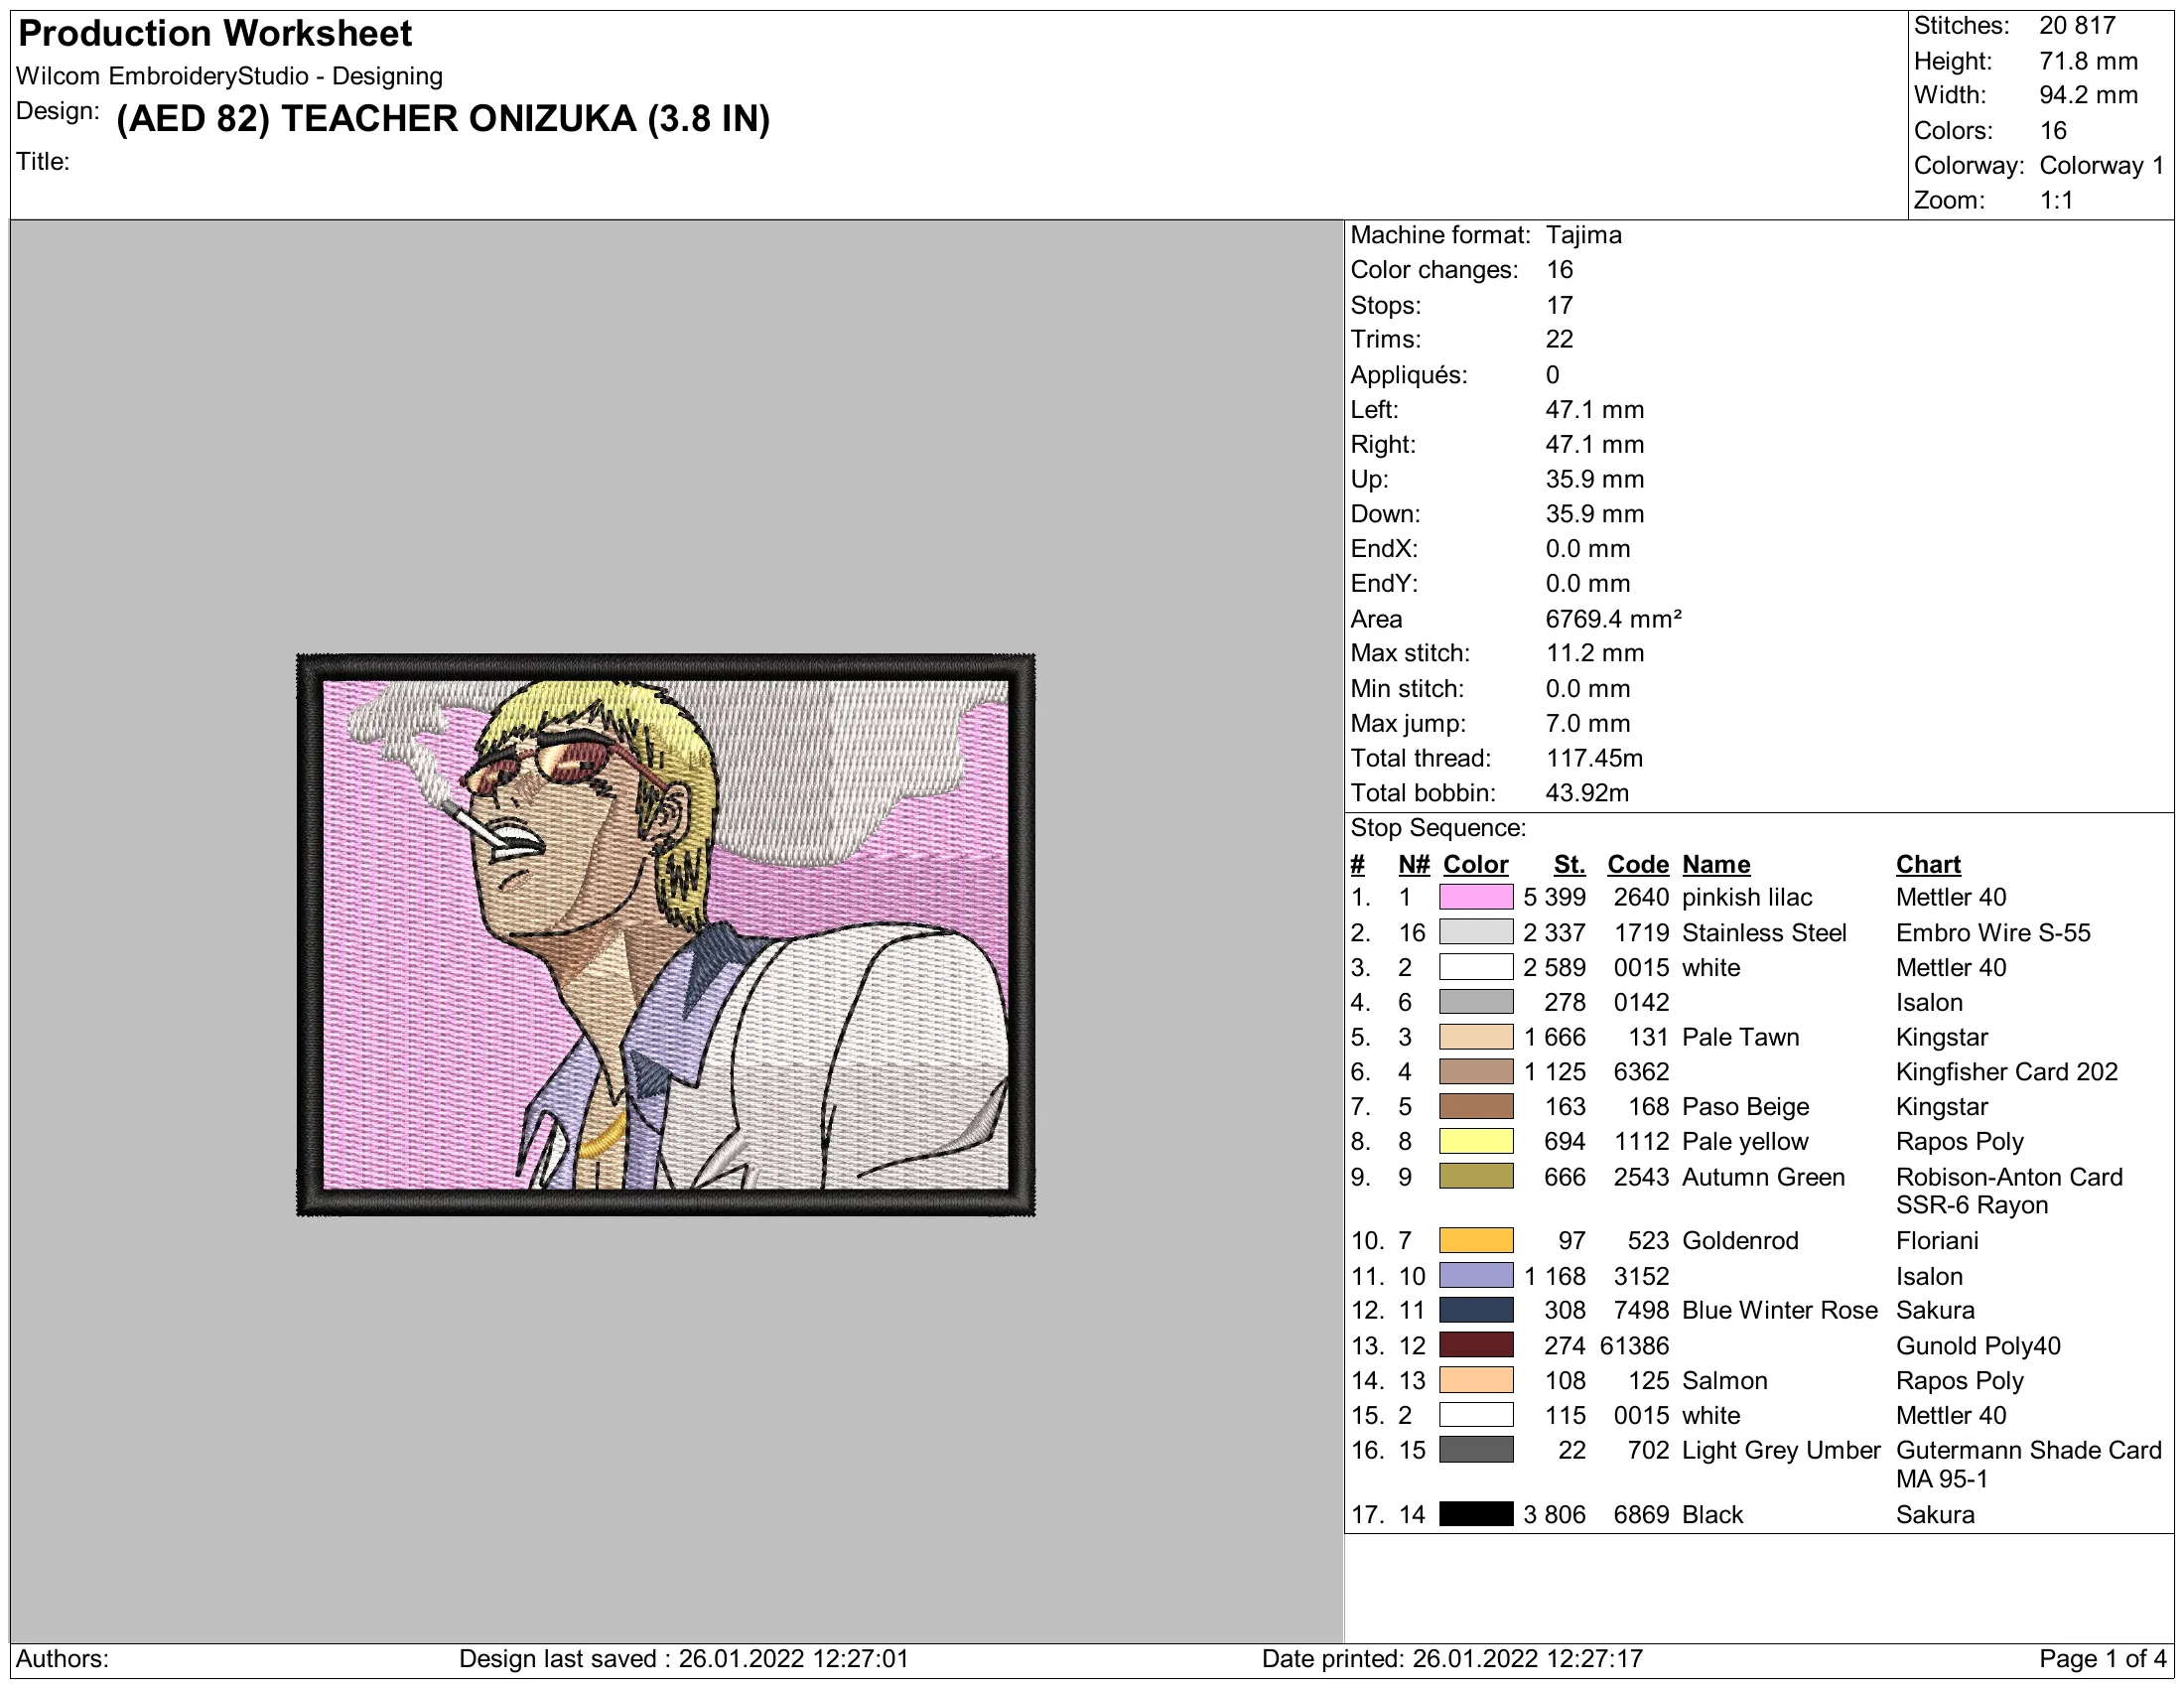2184x1688 pixels.
Task: Click the Gunold Poly40 chart entry
Action: (x=1978, y=1345)
